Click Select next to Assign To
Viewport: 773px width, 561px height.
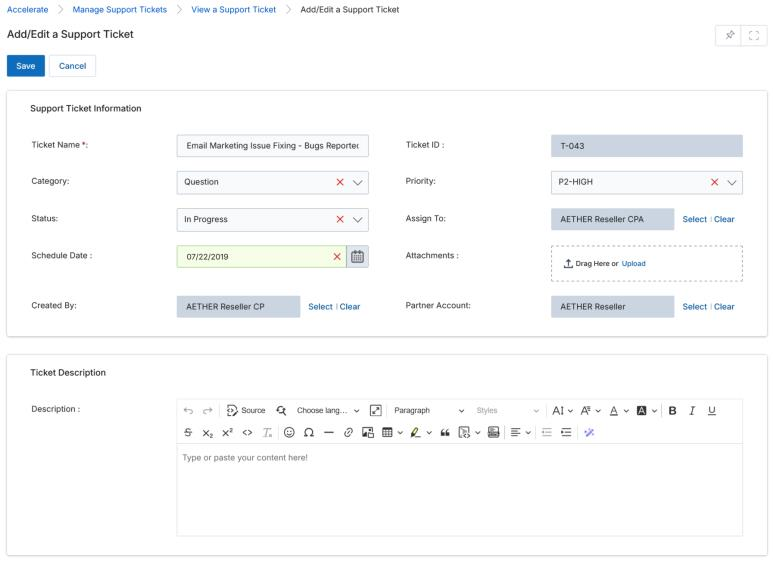pos(695,219)
